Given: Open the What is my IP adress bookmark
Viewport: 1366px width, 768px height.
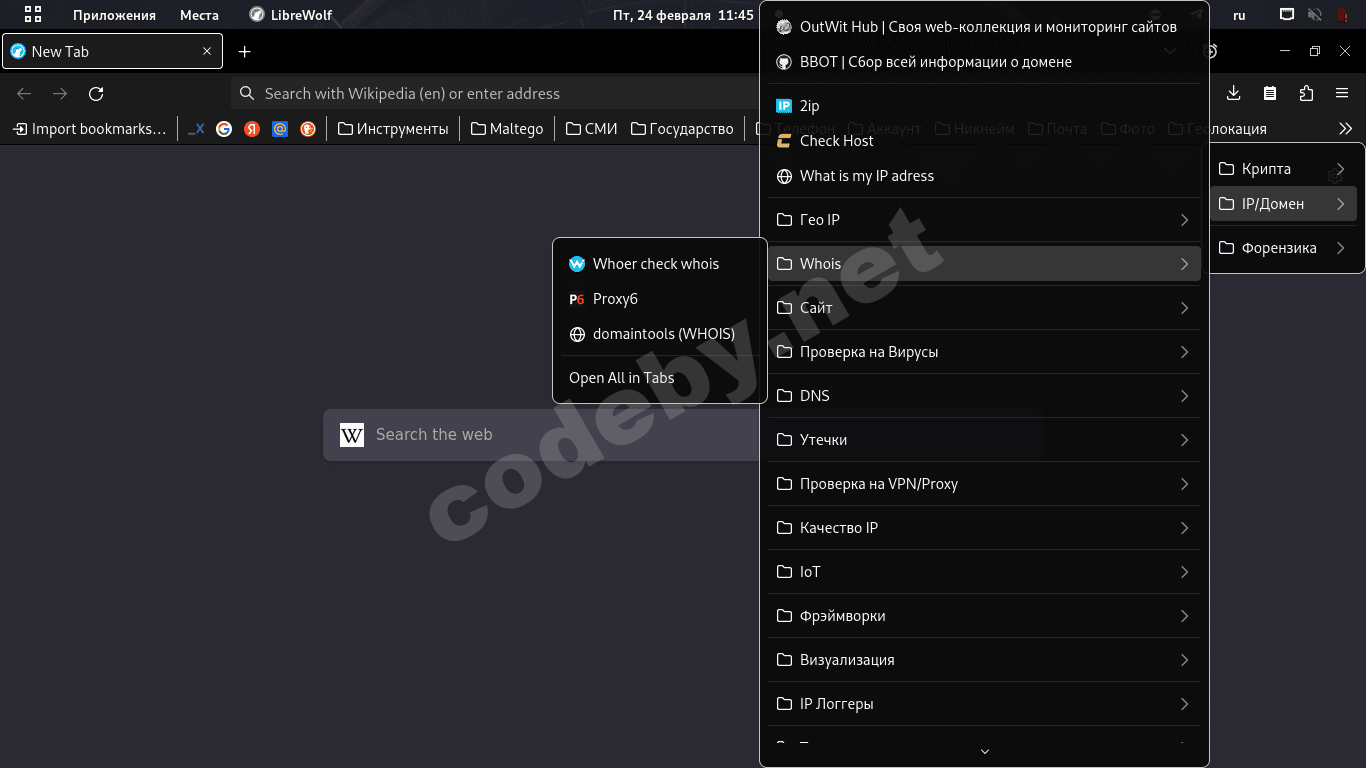Looking at the screenshot, I should click(984, 176).
